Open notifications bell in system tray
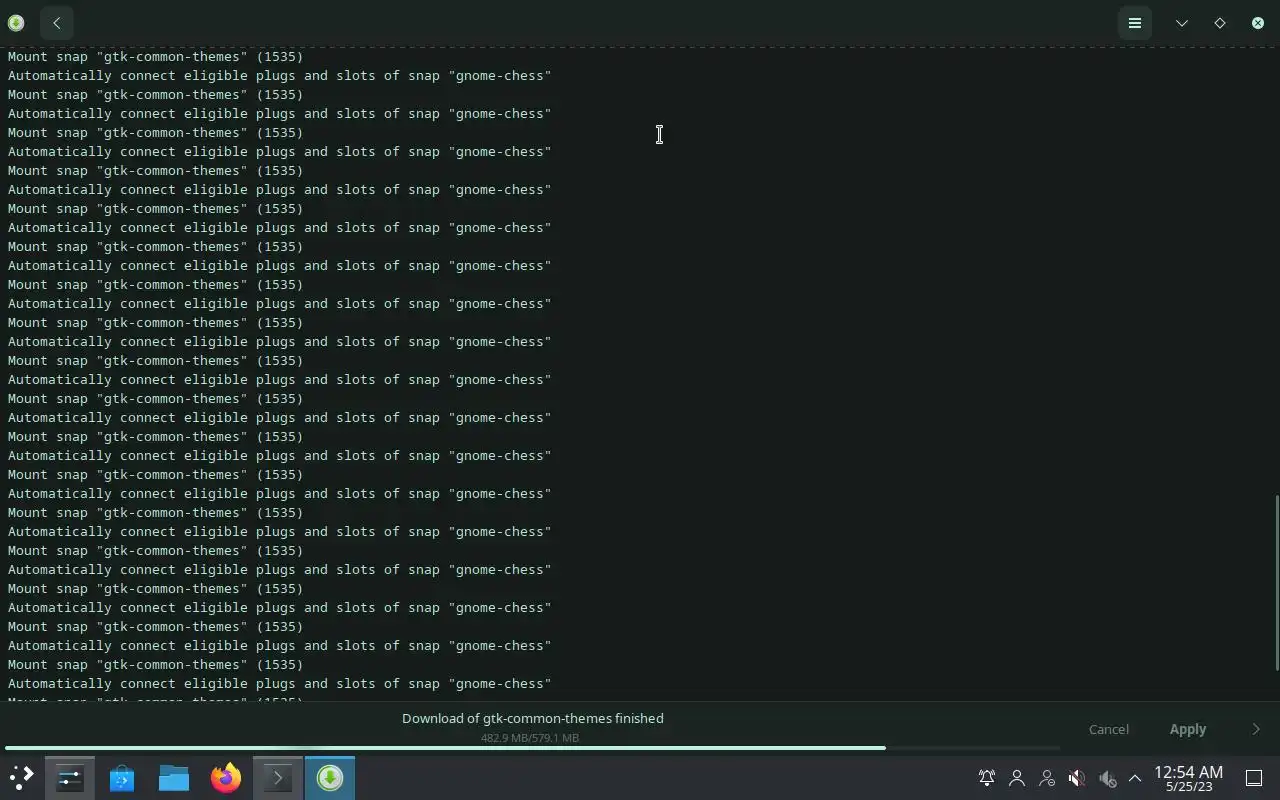Image resolution: width=1280 pixels, height=800 pixels. coord(987,778)
